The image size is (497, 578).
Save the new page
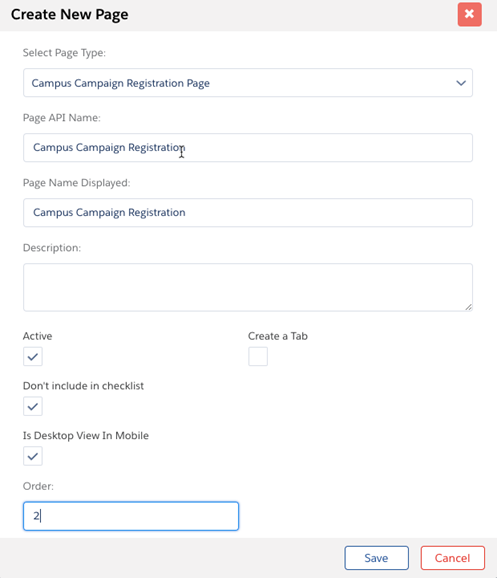point(376,558)
